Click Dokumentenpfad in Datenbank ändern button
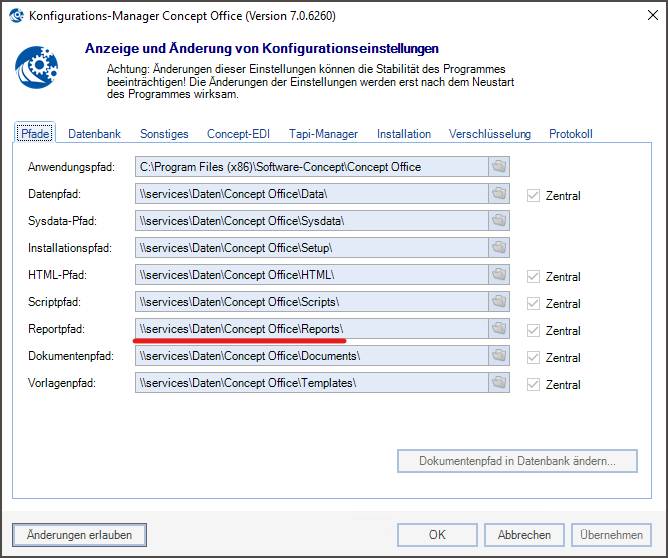Viewport: 668px width, 558px height. (x=517, y=461)
